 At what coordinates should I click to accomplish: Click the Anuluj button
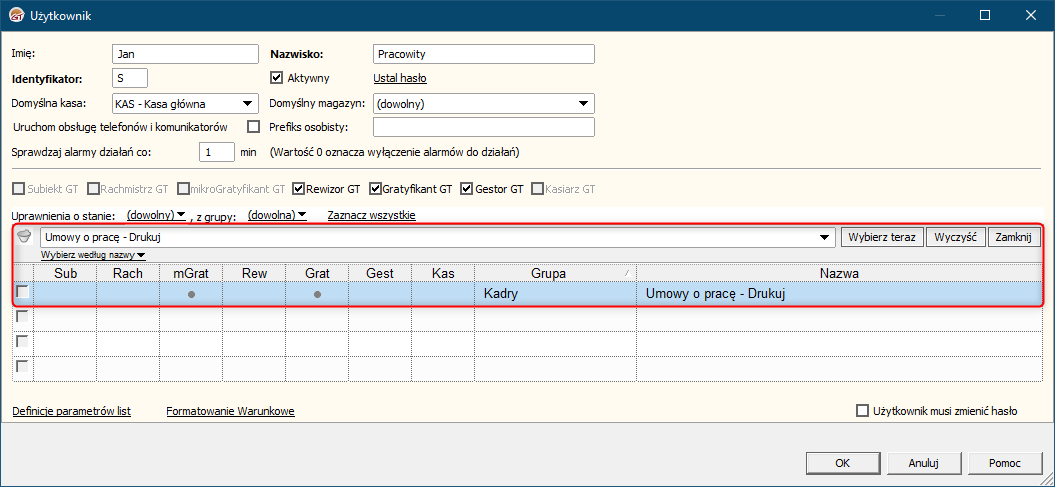coord(924,463)
